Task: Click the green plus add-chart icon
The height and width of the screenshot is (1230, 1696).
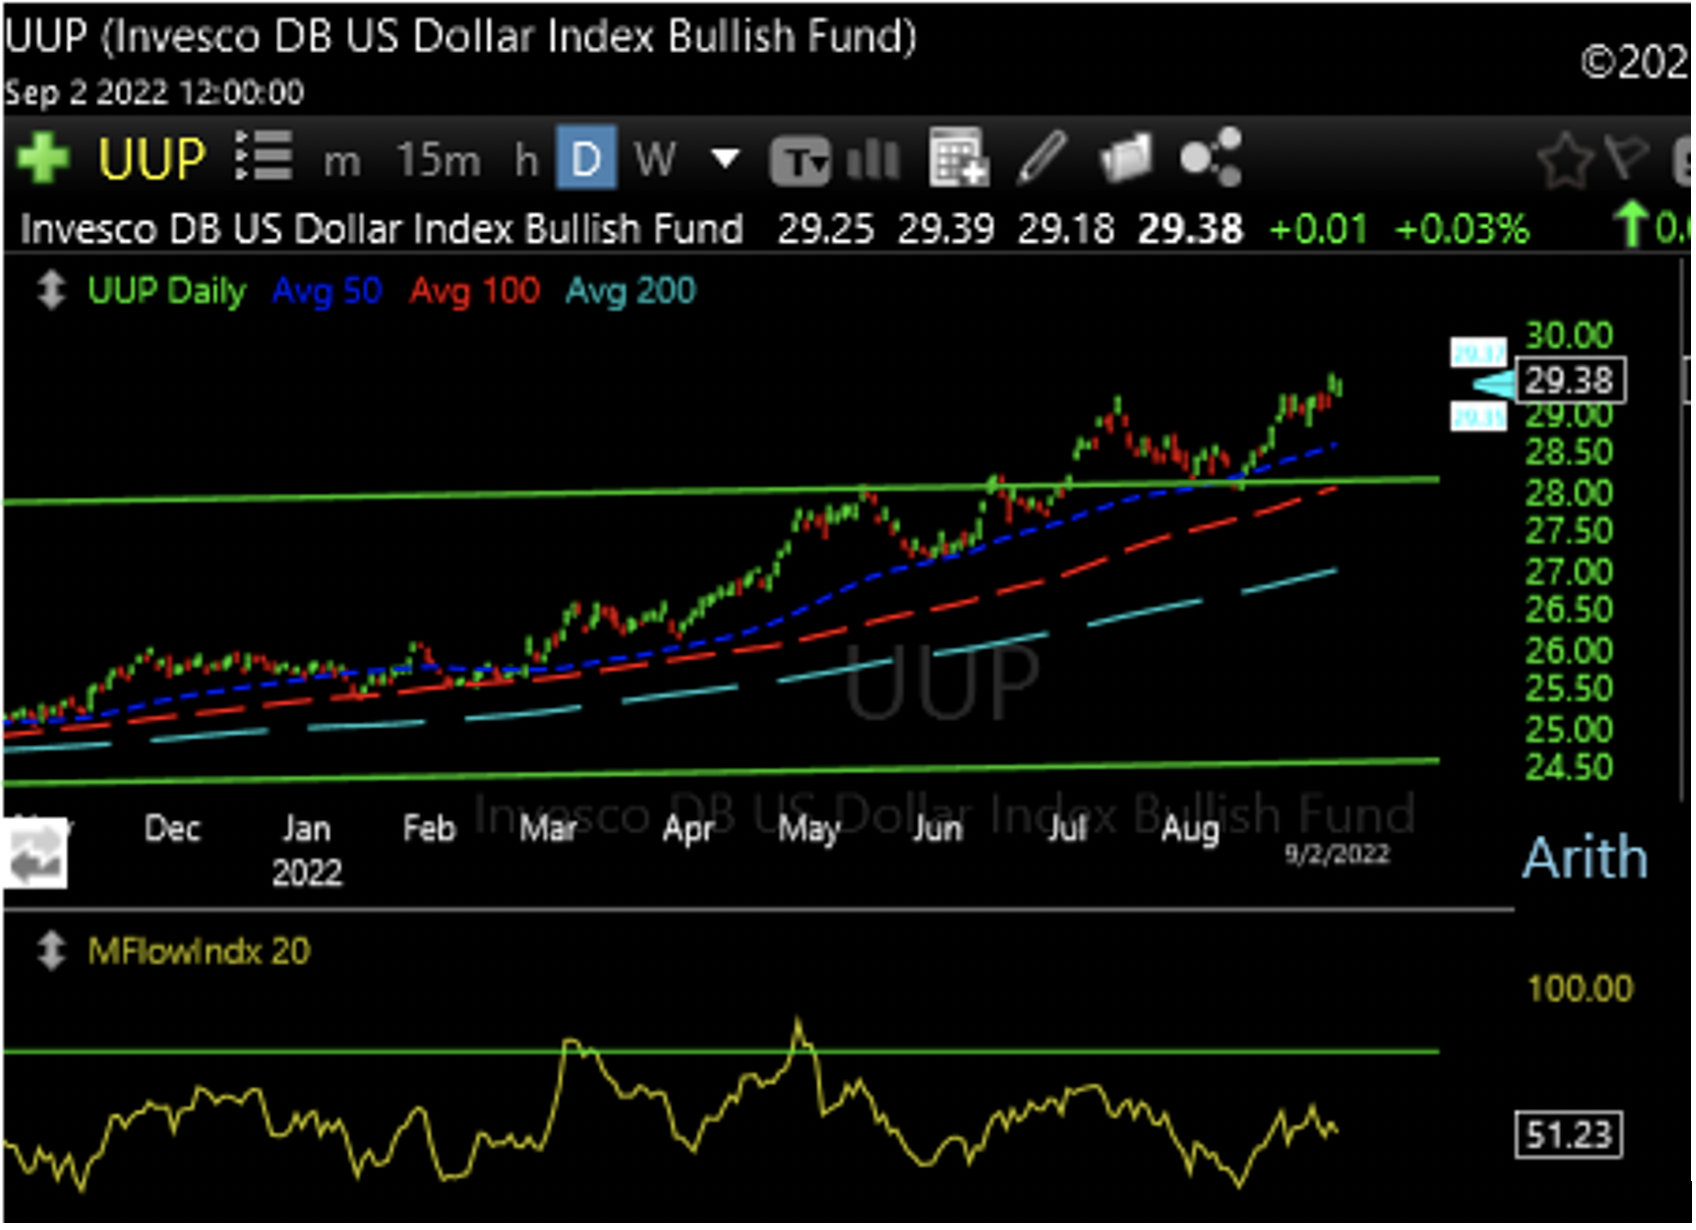Action: (x=43, y=159)
